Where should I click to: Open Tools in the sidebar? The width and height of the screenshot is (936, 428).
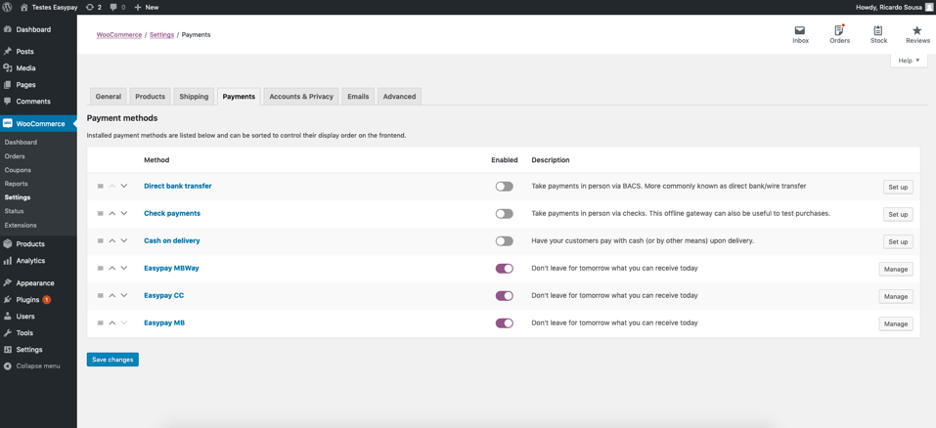click(x=38, y=333)
